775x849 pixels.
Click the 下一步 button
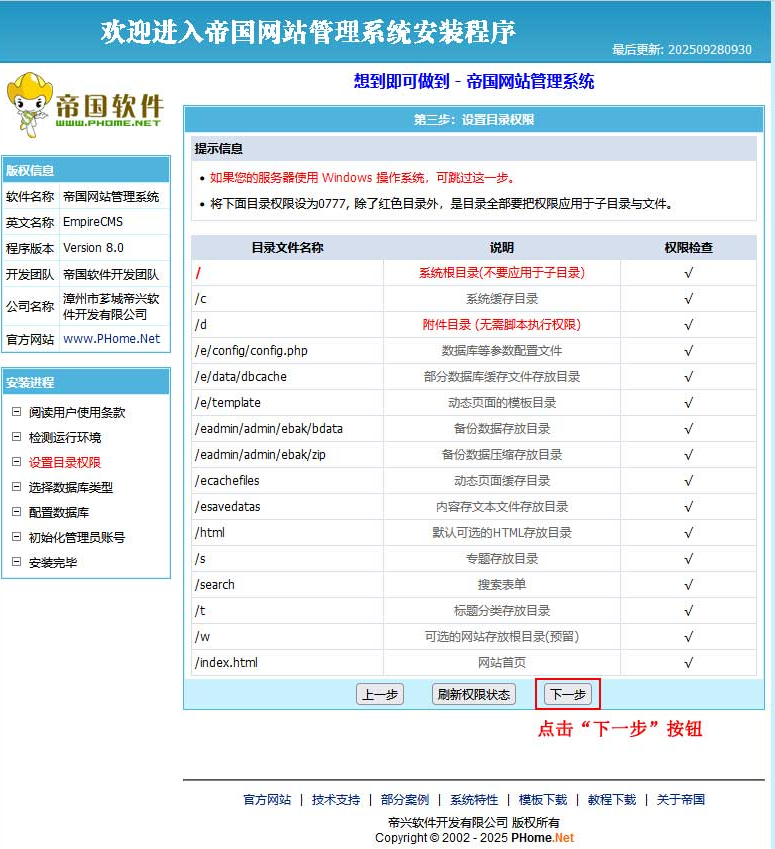coord(568,694)
